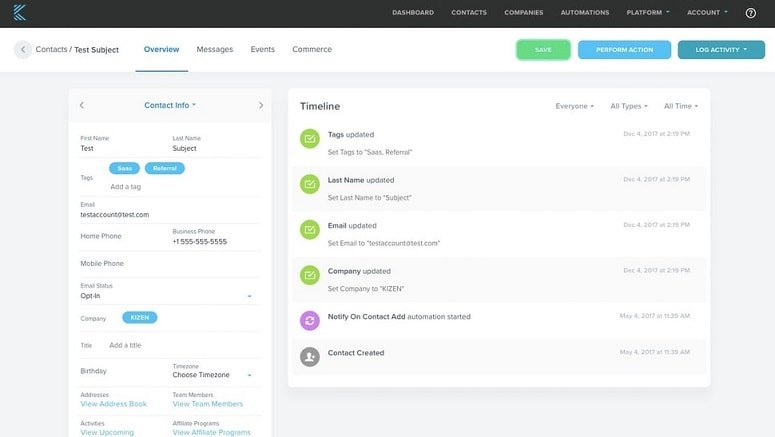Screen dimensions: 775x437
Task: Click the Perform Action button
Action: coord(624,50)
